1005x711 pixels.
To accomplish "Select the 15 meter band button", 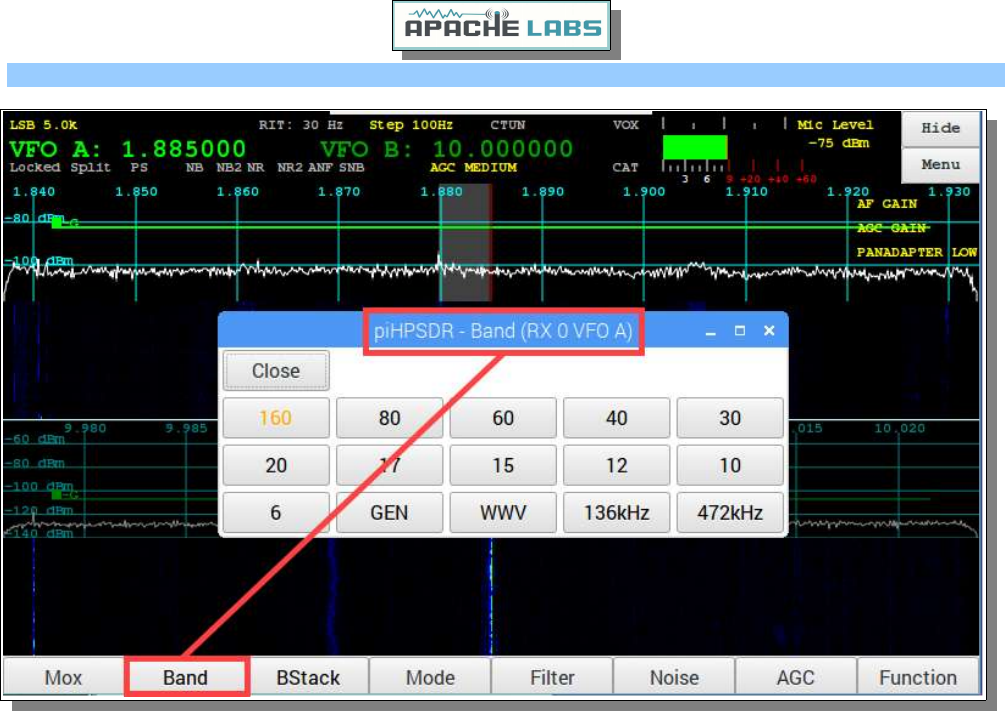I will [x=502, y=465].
